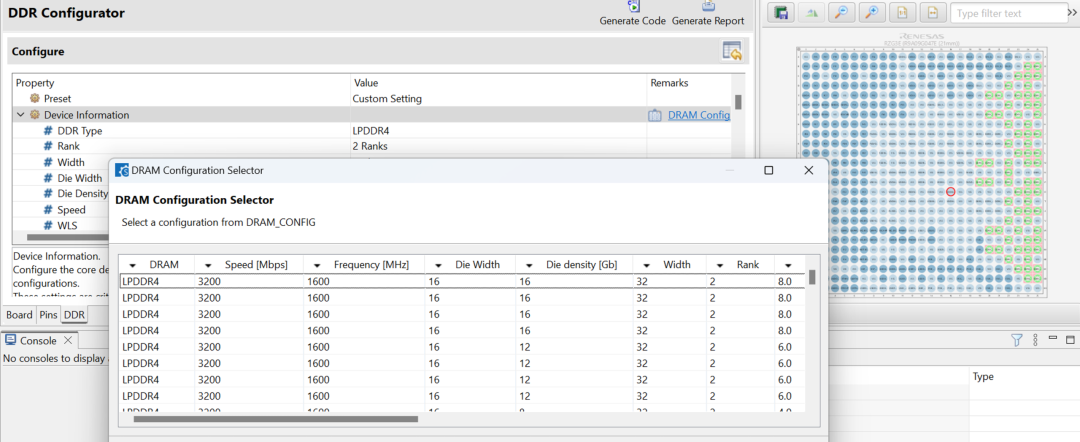Click the chip export icon in the package view toolbar
Viewport: 1080px width, 442px height.
[781, 12]
